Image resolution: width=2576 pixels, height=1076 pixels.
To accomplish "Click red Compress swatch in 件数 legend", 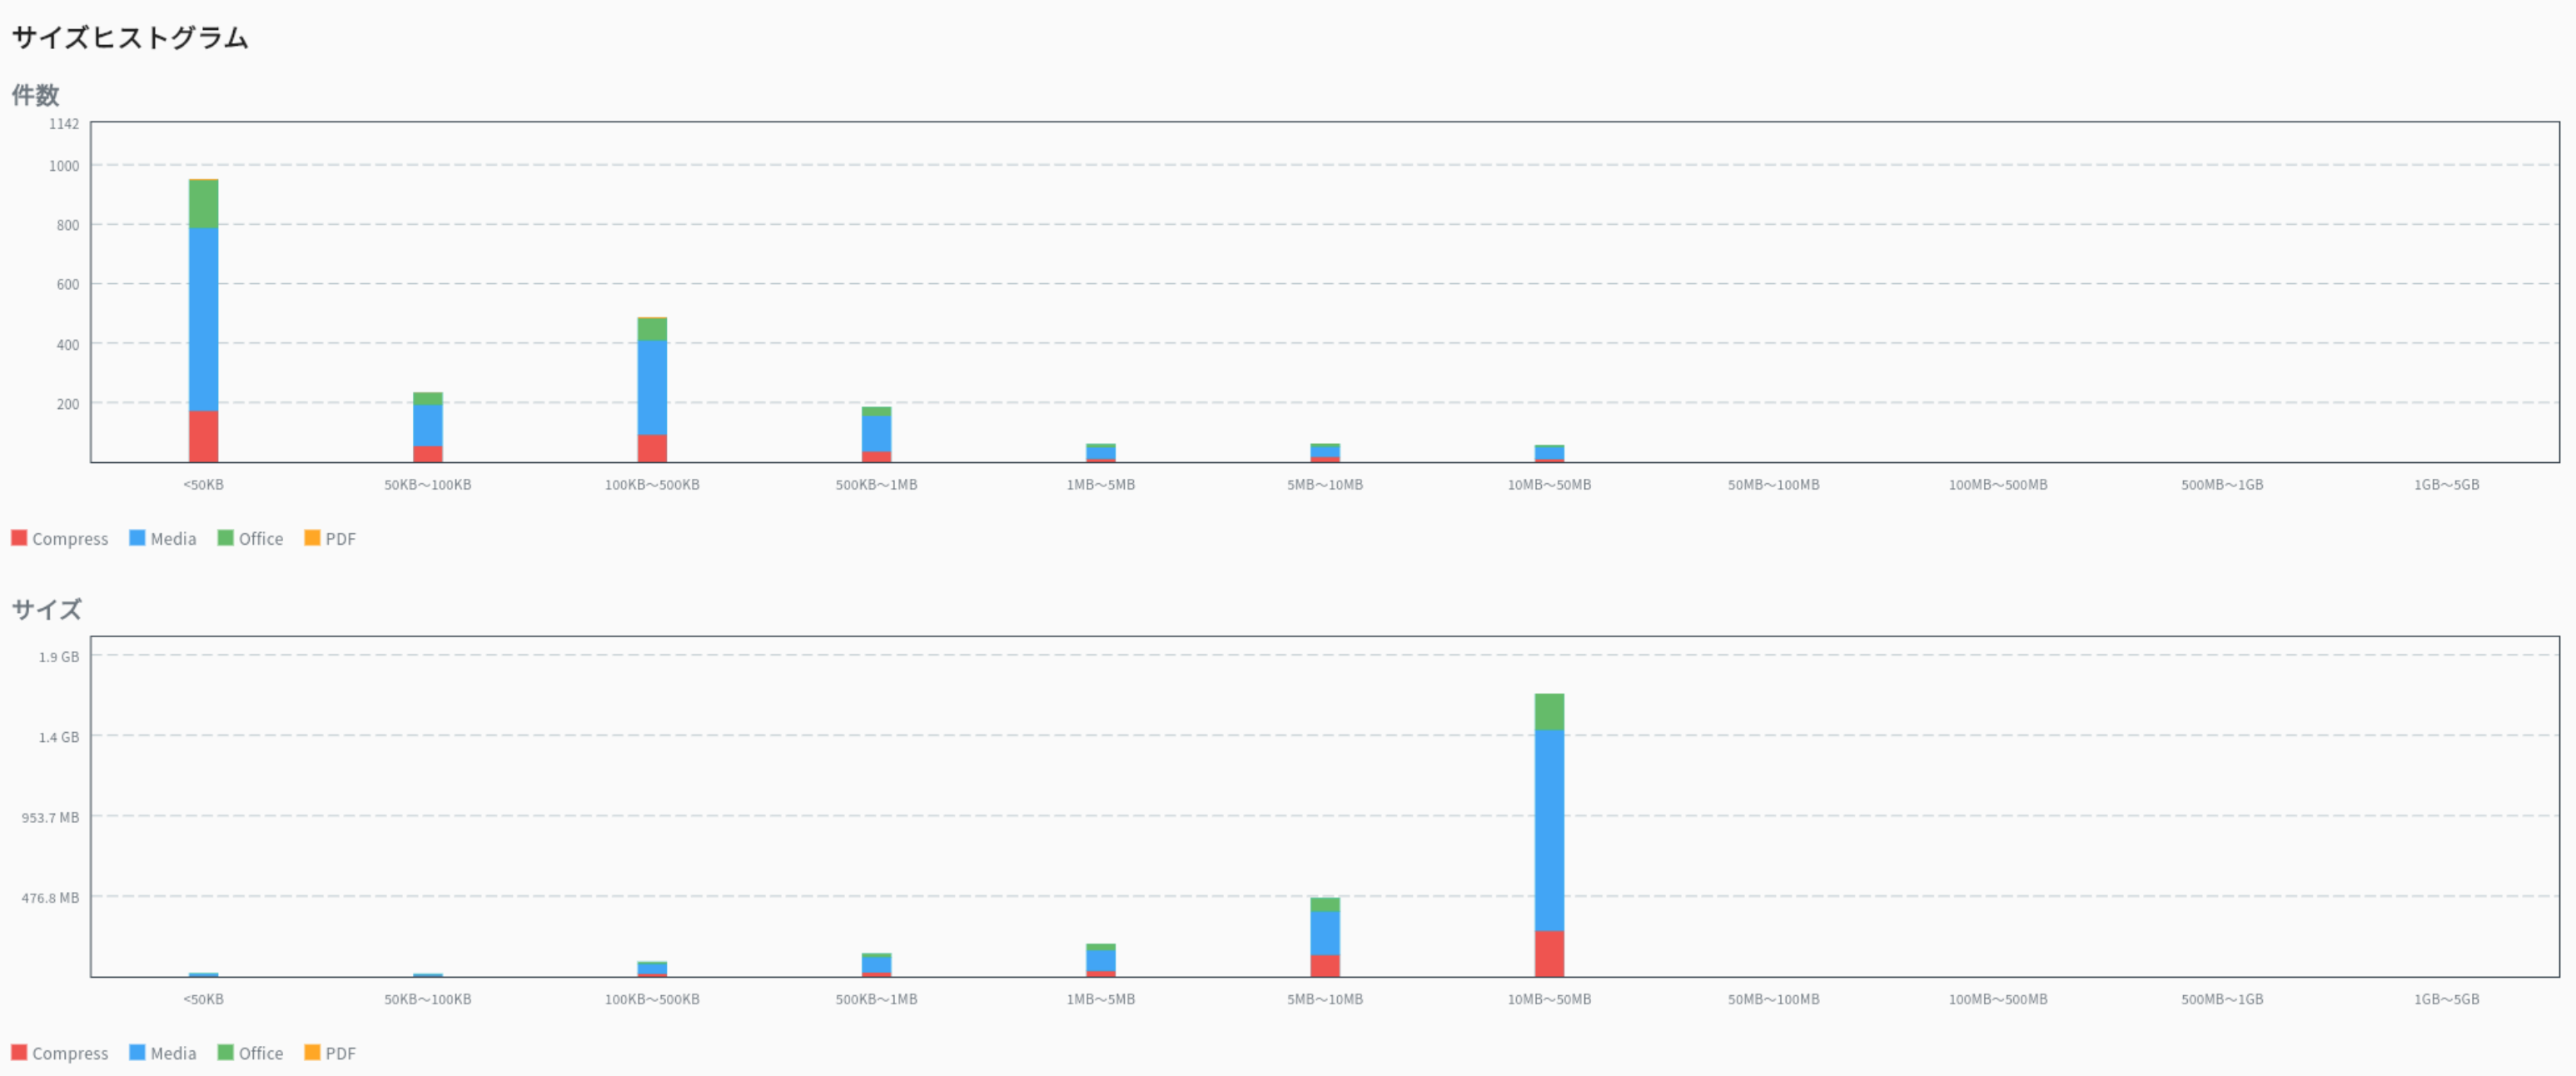I will 19,538.
